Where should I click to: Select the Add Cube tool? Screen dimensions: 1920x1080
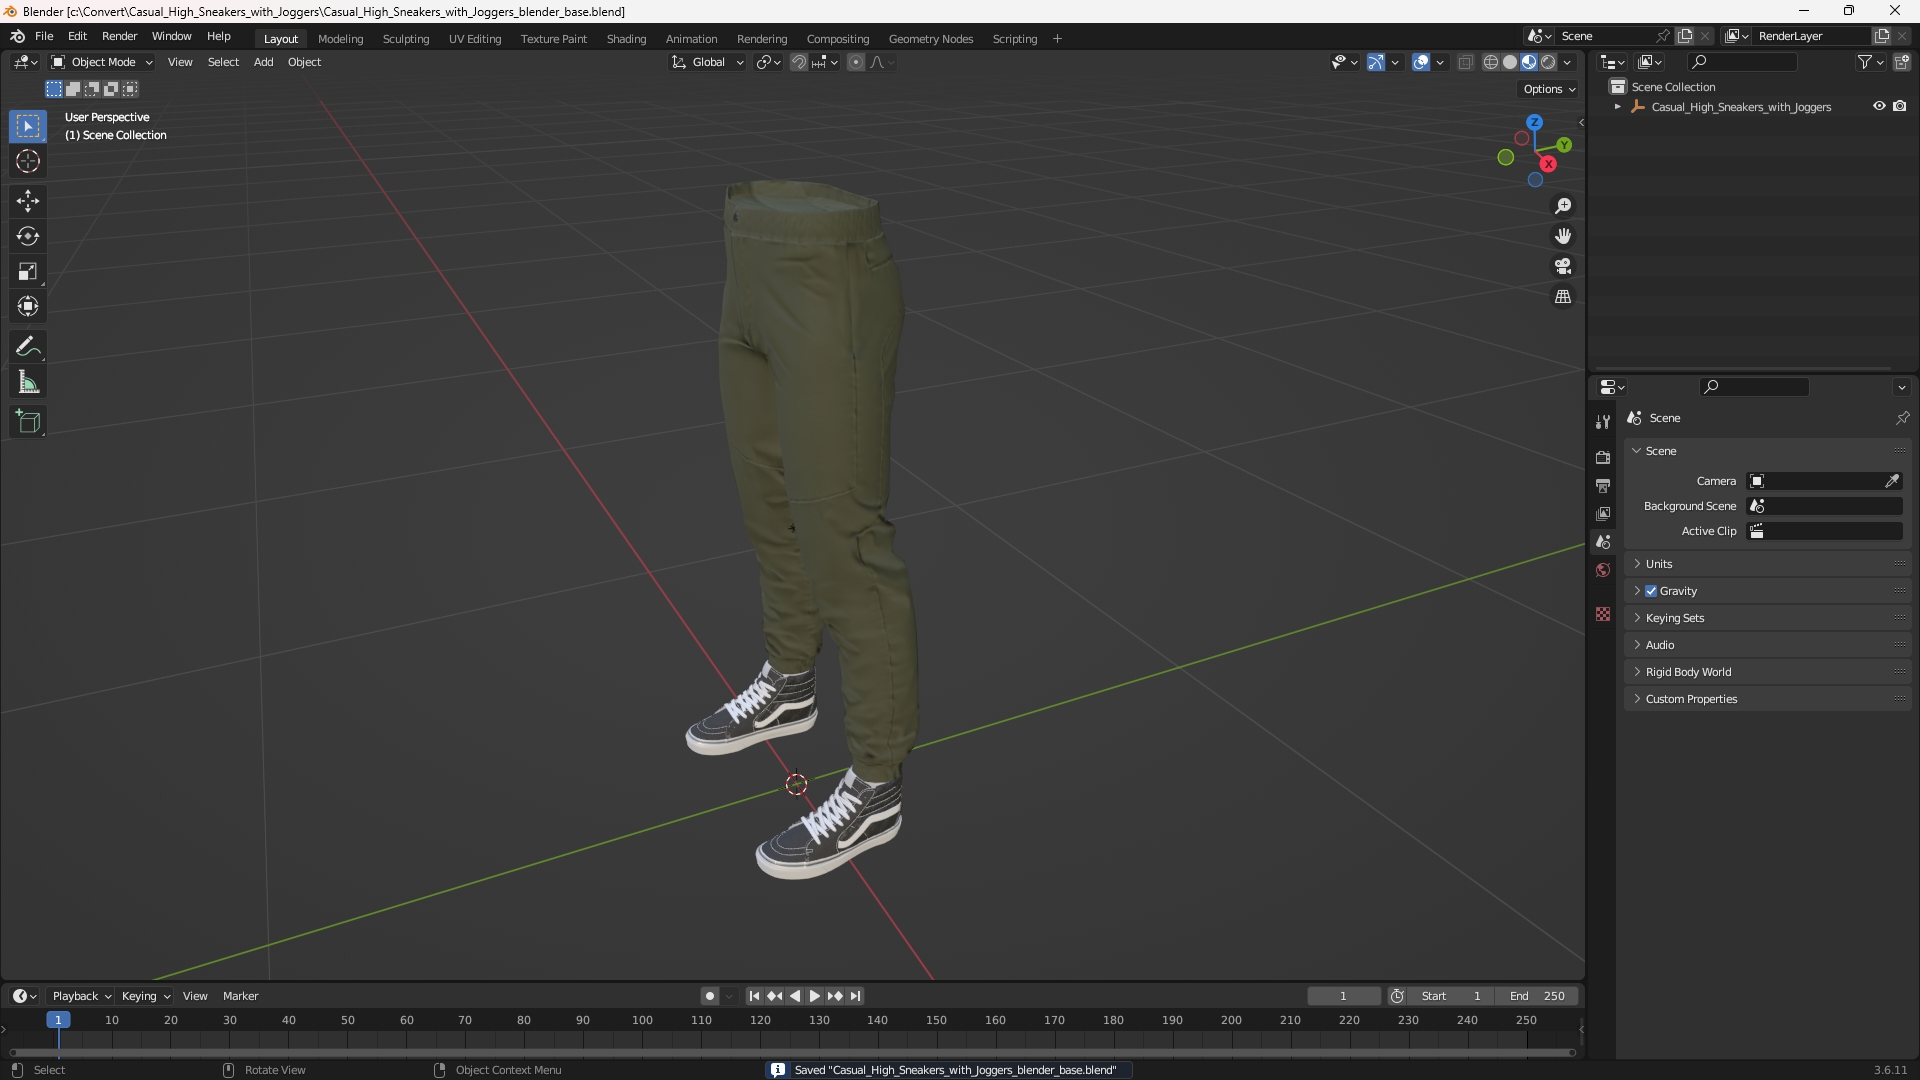(28, 422)
